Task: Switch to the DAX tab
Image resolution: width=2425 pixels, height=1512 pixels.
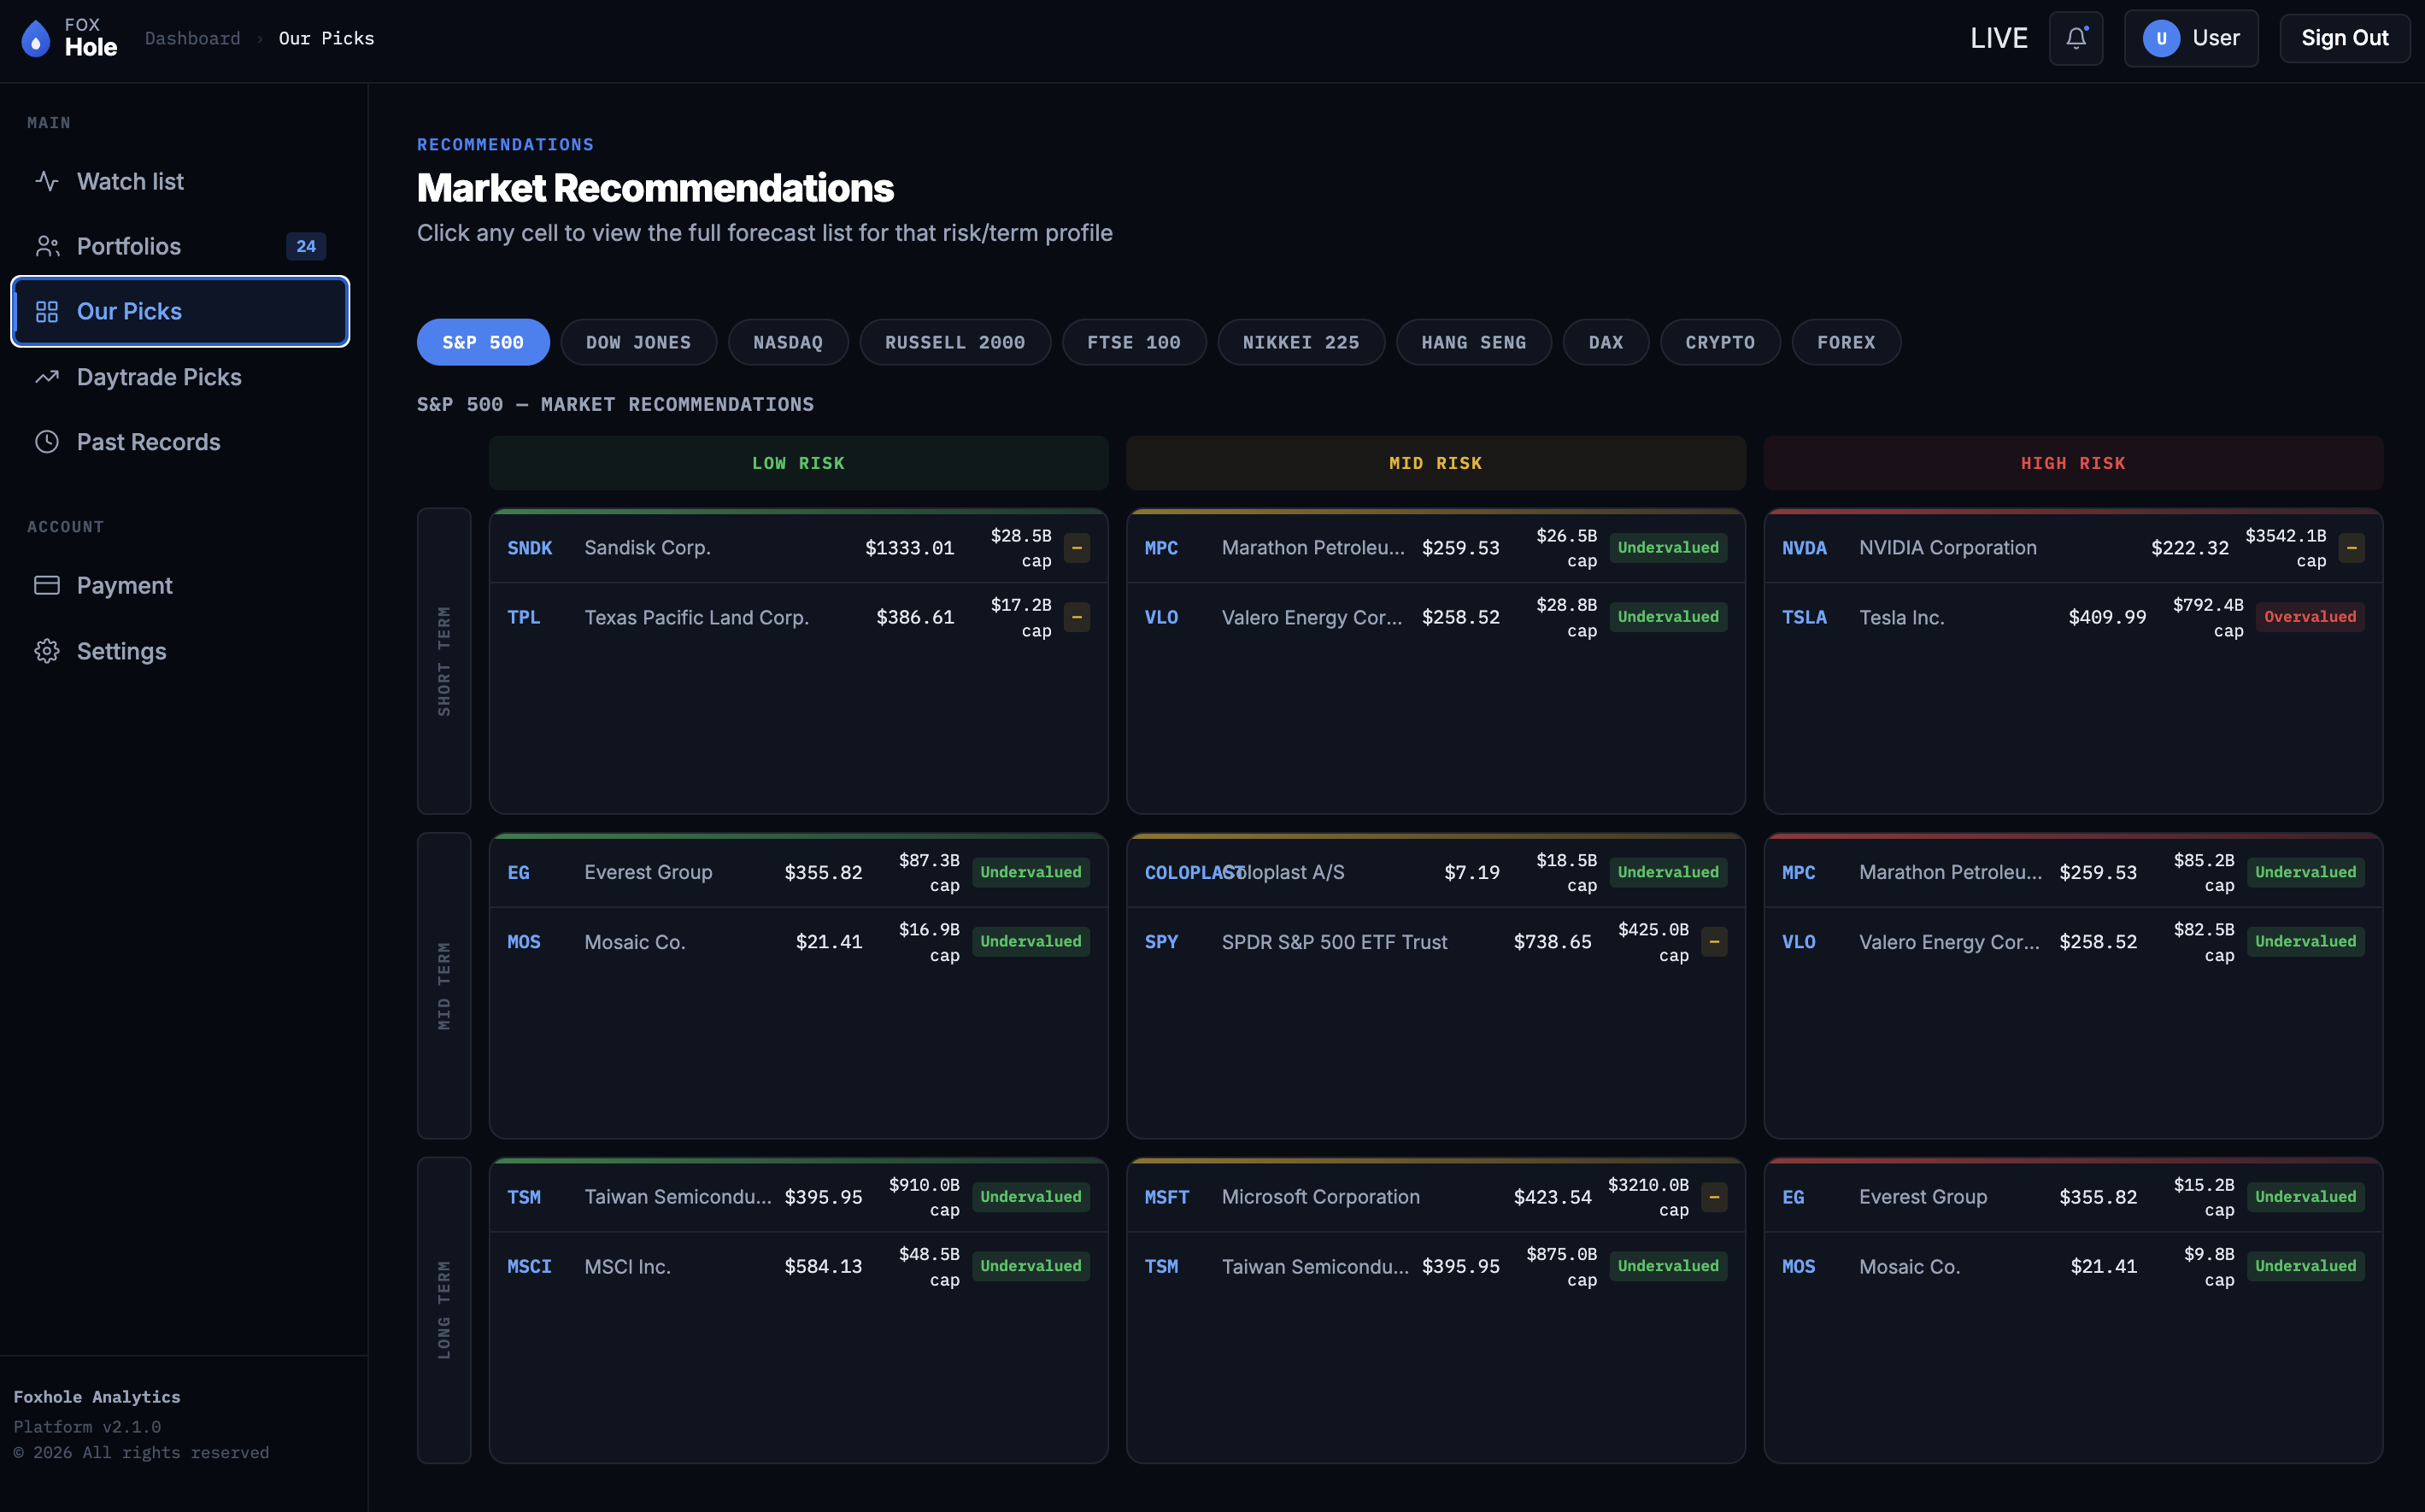Action: point(1606,342)
